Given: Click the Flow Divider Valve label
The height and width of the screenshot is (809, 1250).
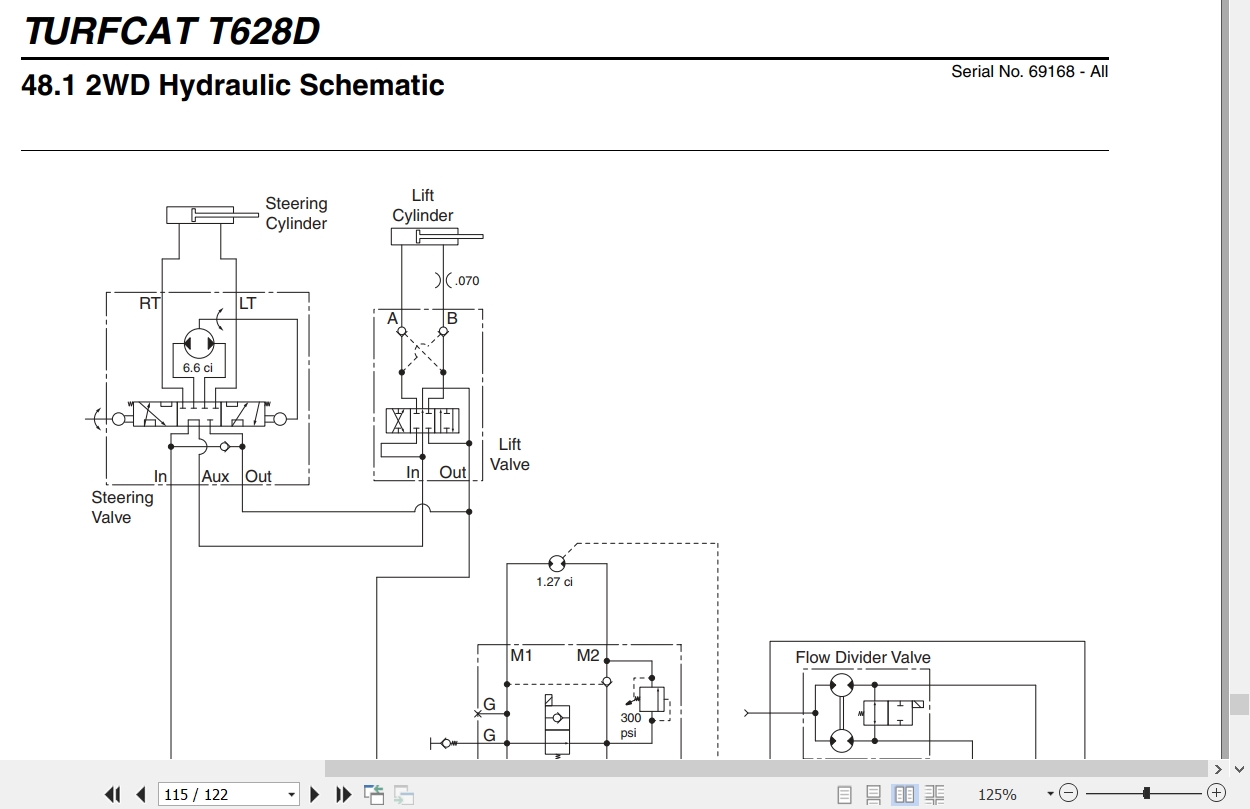Looking at the screenshot, I should [x=863, y=658].
